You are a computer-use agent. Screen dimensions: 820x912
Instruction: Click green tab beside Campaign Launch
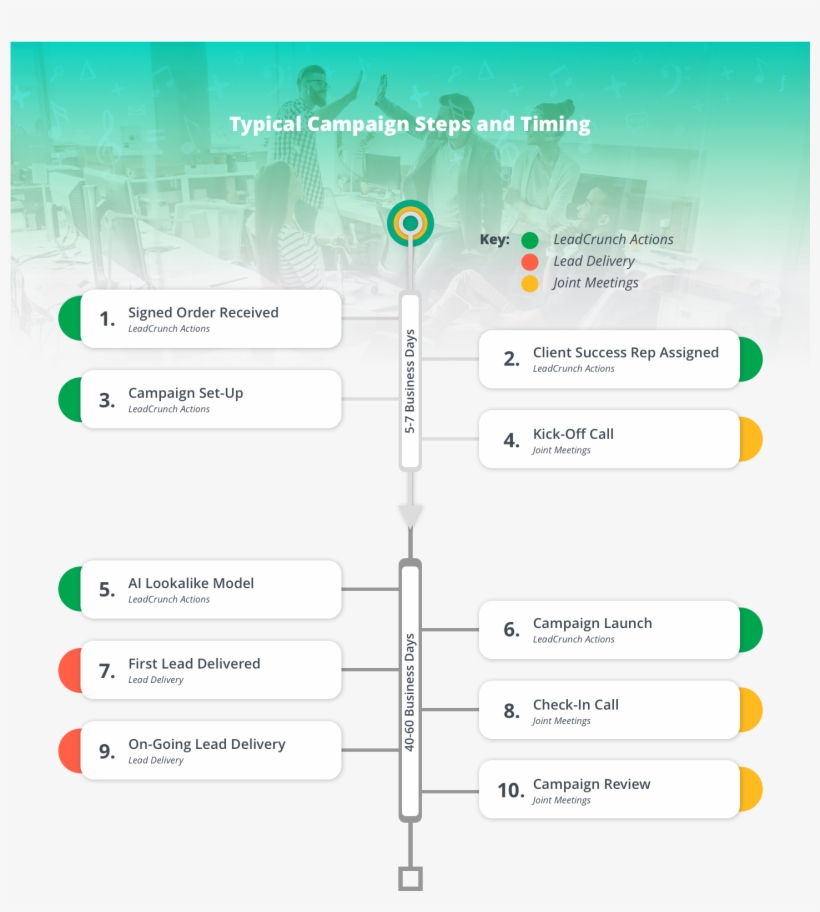[751, 630]
